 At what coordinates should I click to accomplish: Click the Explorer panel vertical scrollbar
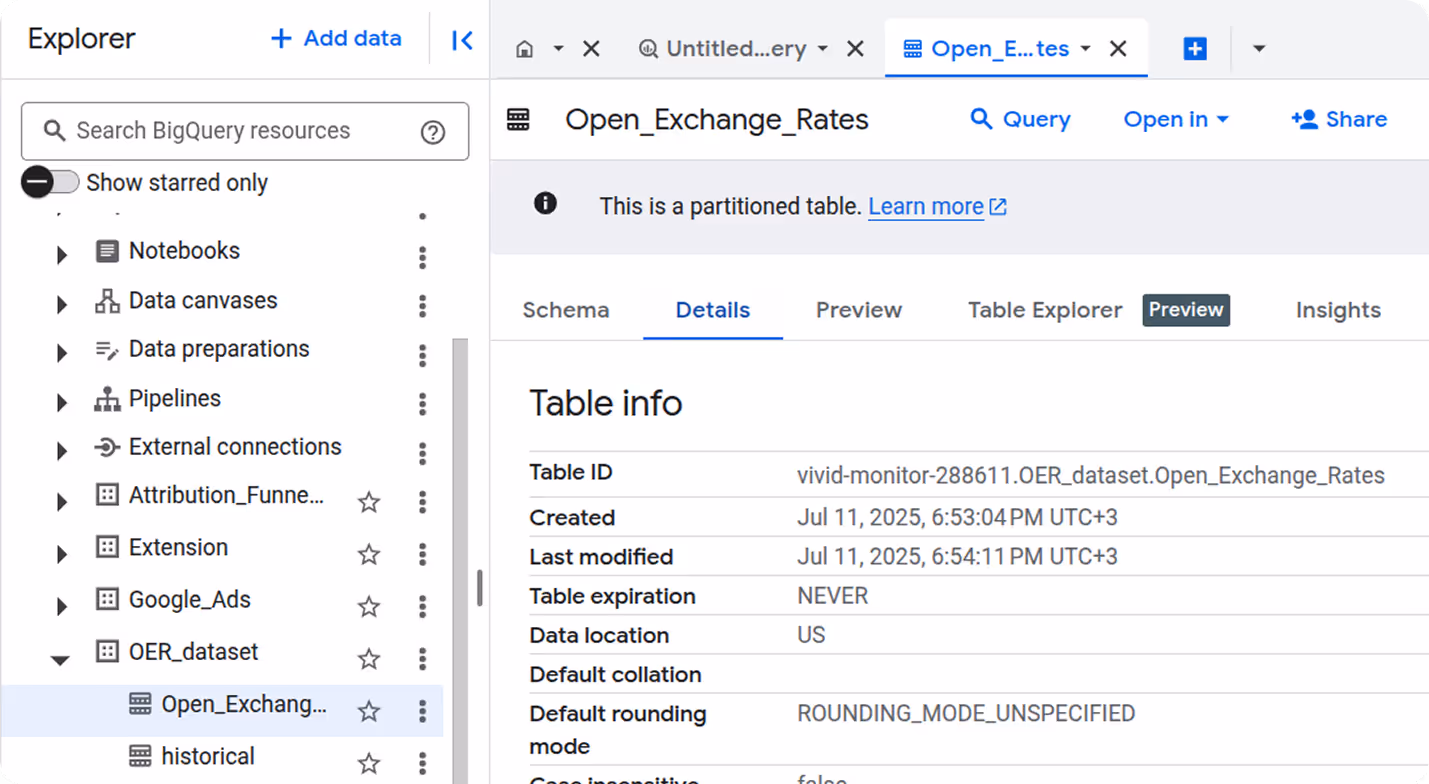(460, 560)
